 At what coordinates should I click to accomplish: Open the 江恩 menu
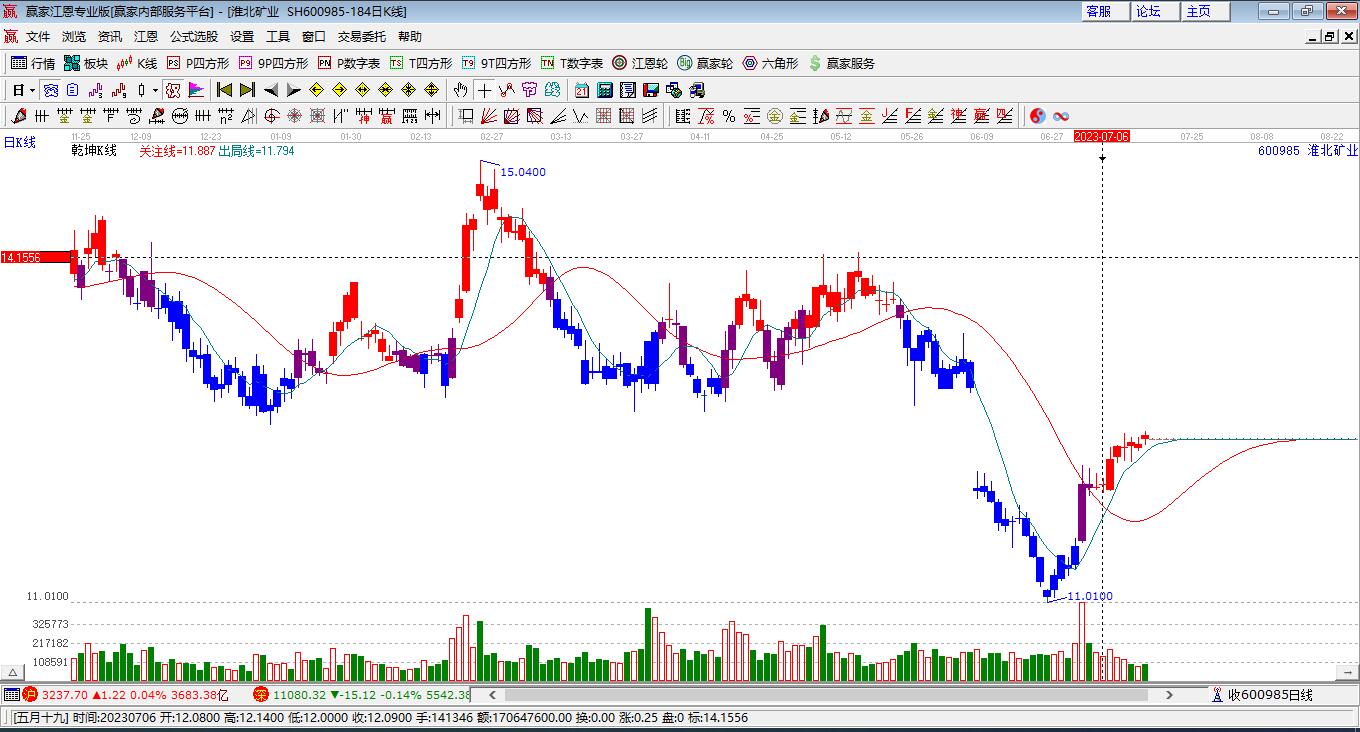146,36
